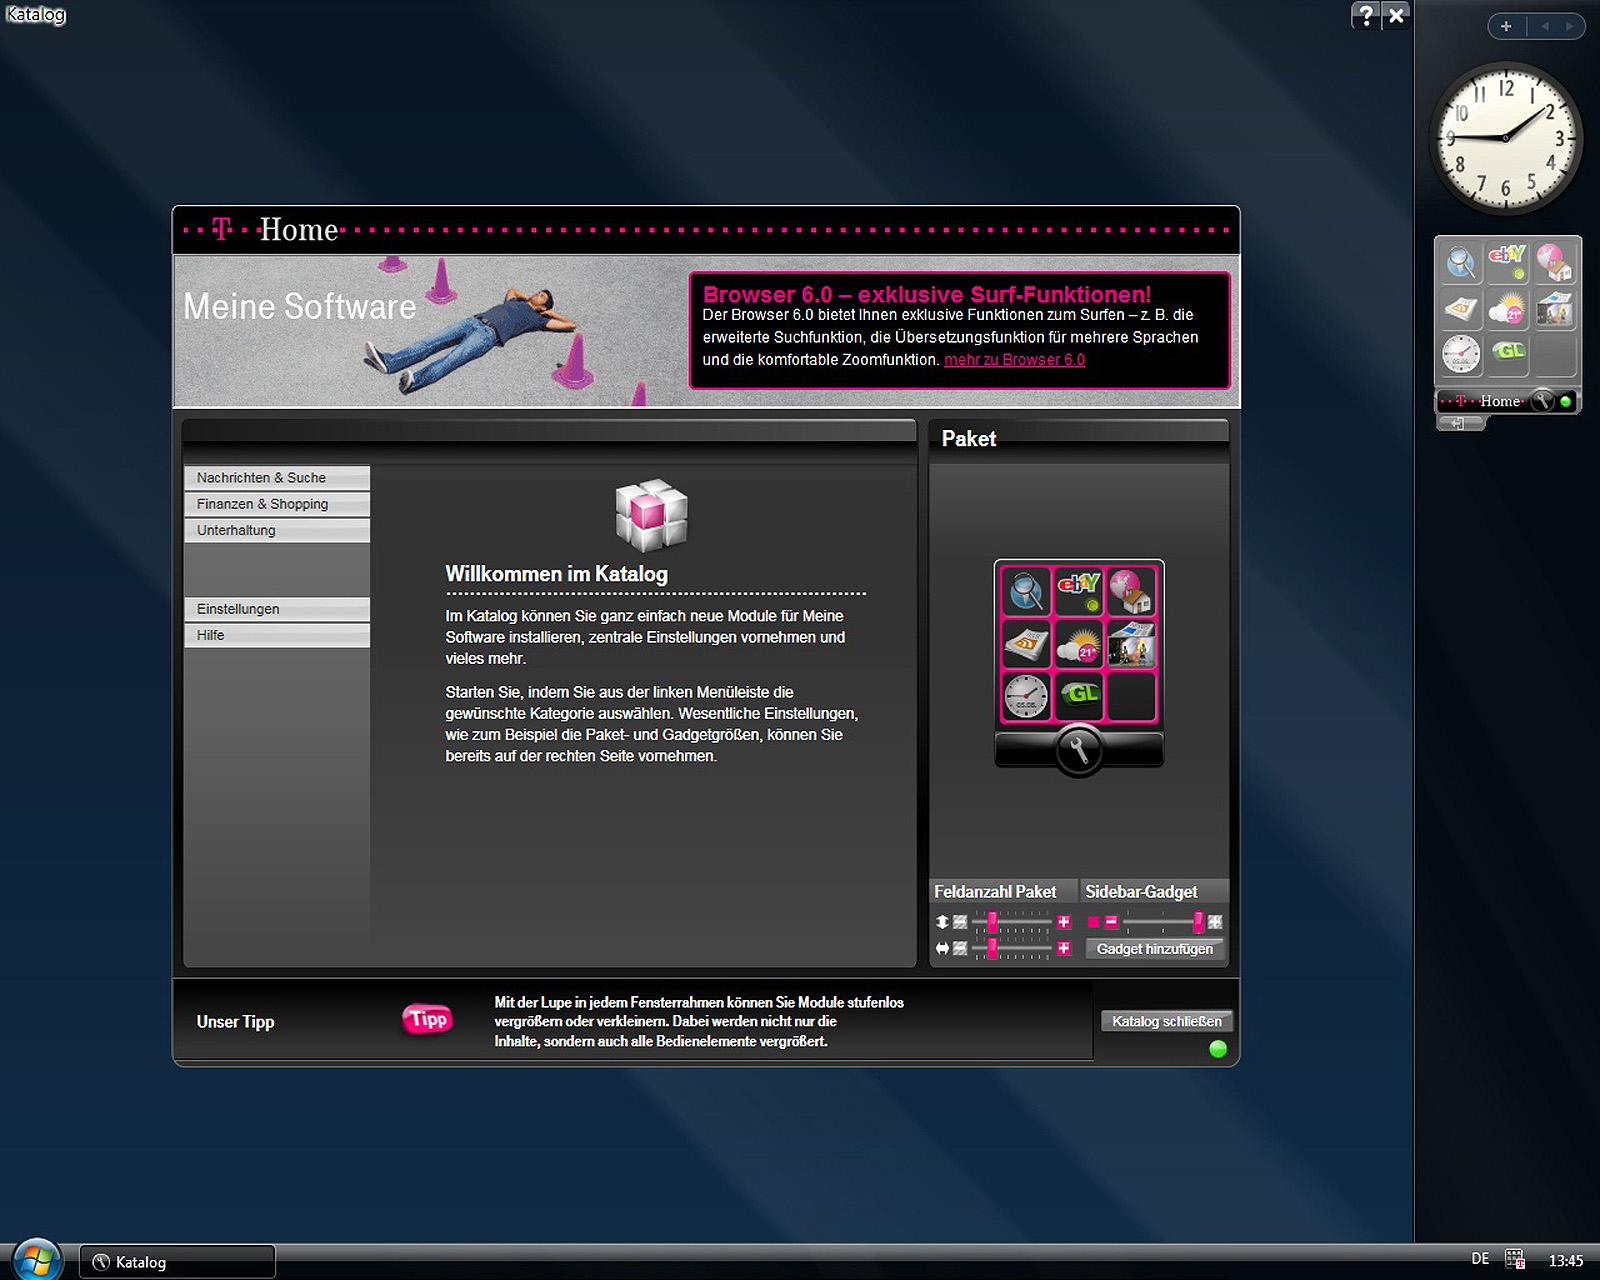Screen dimensions: 1600x1280
Task: Click the tray network icon
Action: coord(1515,1260)
